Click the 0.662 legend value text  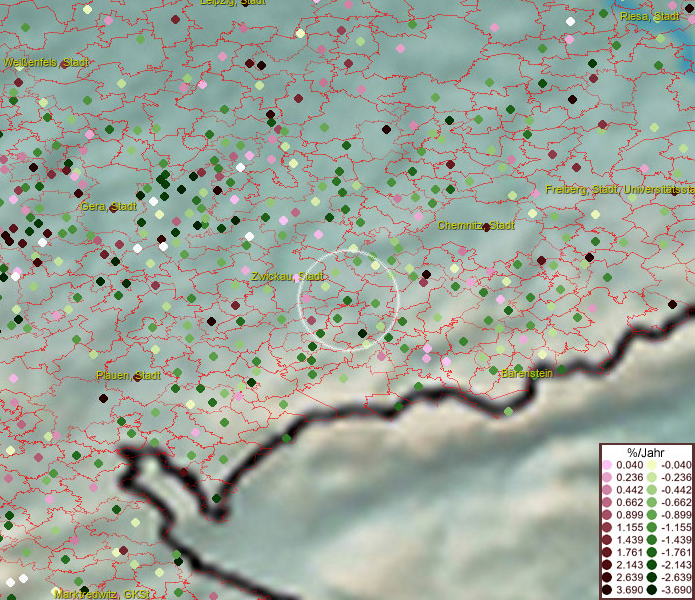[629, 503]
